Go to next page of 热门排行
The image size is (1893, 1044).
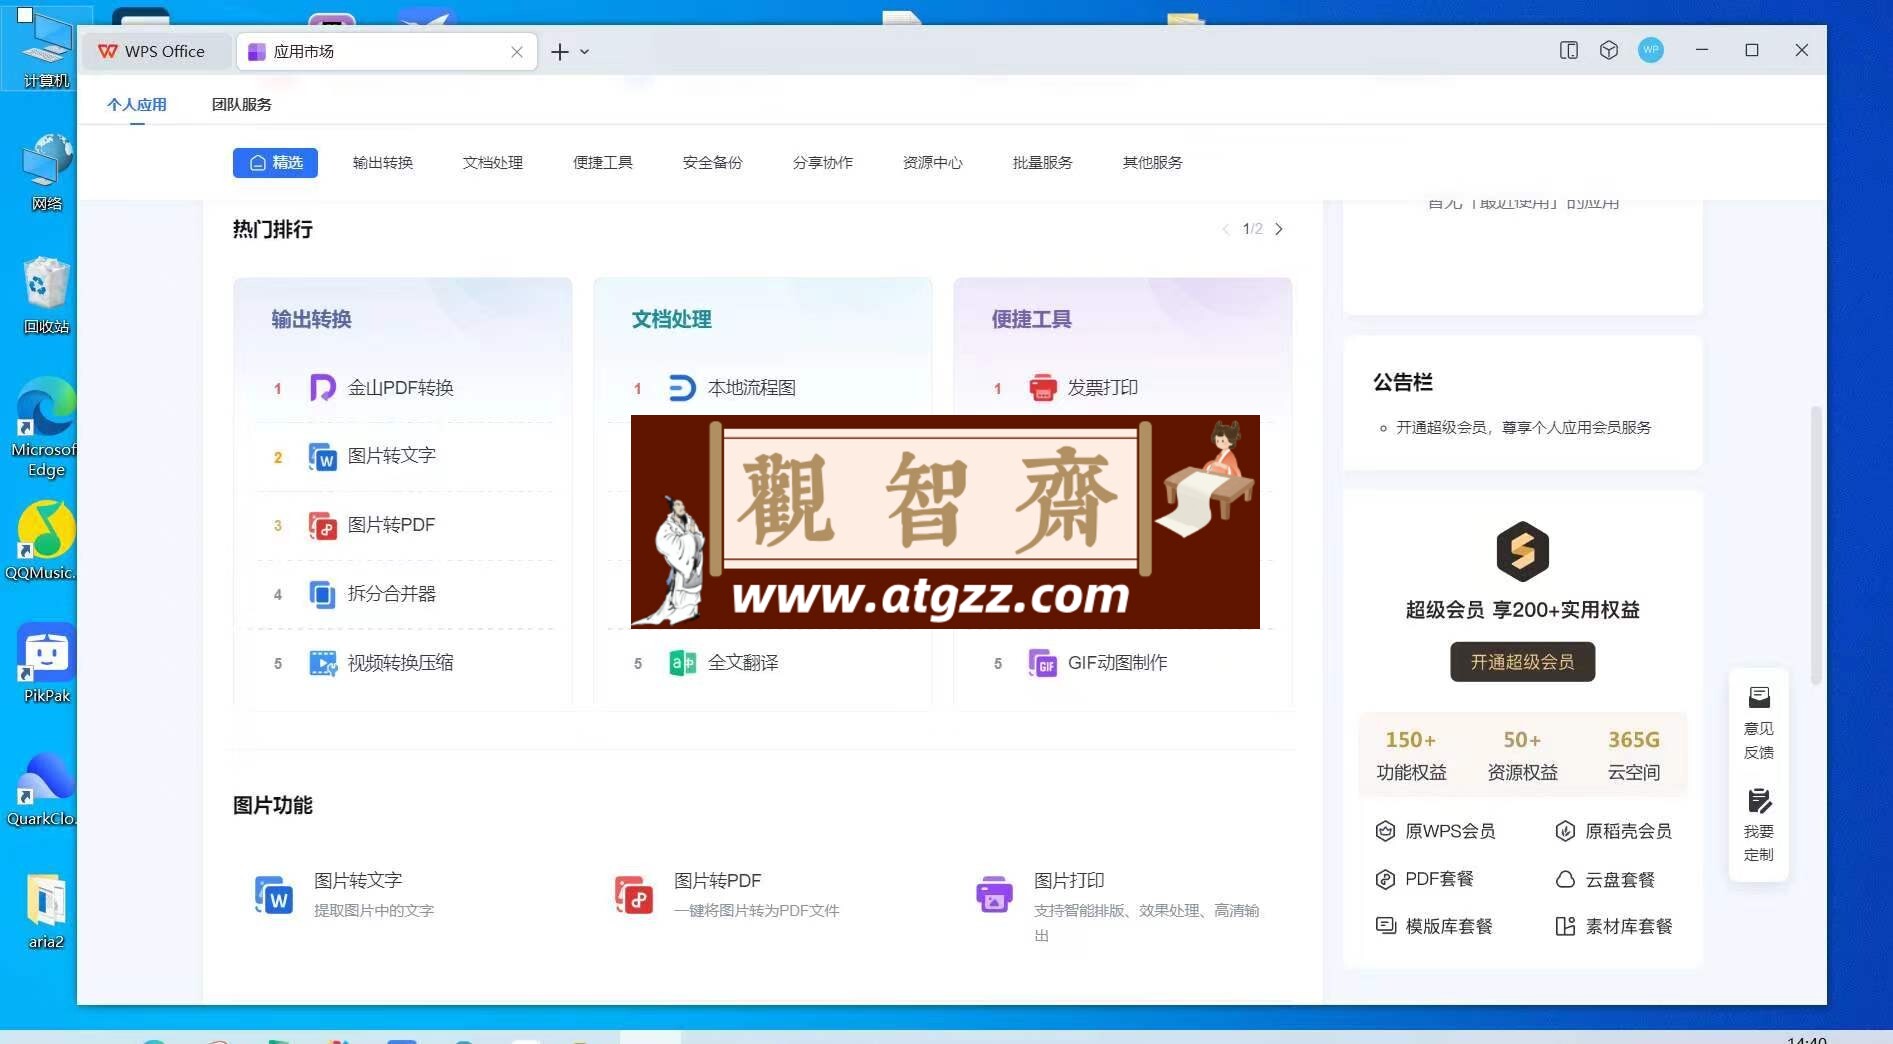(x=1279, y=229)
